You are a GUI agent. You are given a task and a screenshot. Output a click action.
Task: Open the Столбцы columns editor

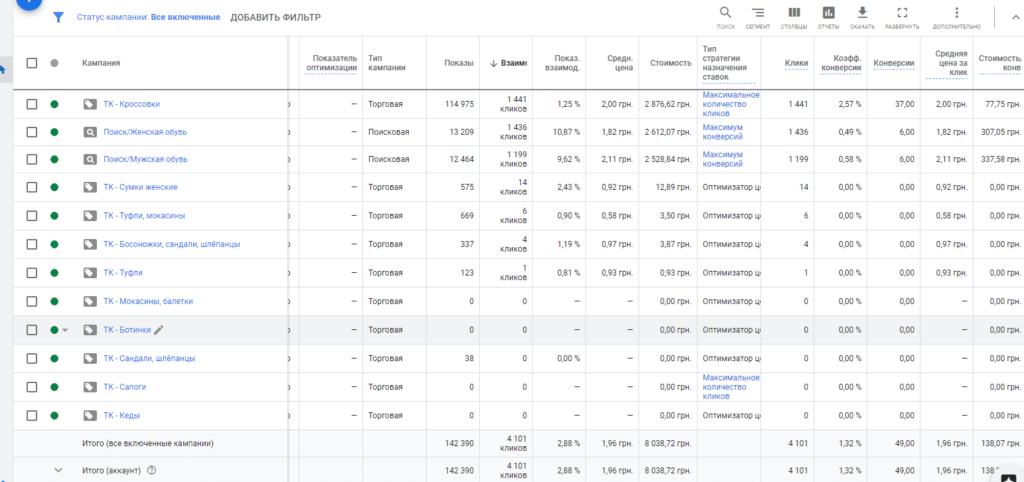coord(794,18)
